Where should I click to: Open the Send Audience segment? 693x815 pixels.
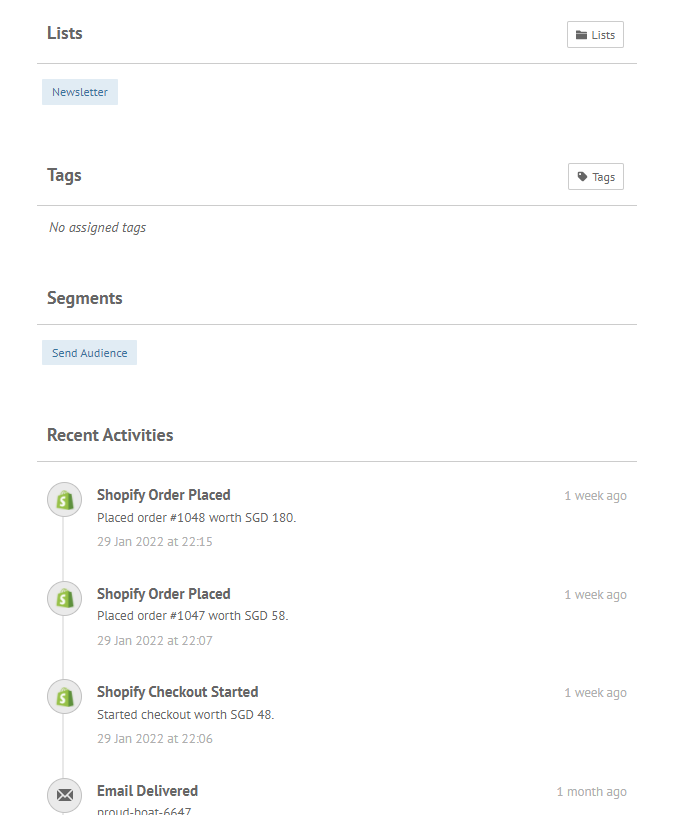pos(89,352)
